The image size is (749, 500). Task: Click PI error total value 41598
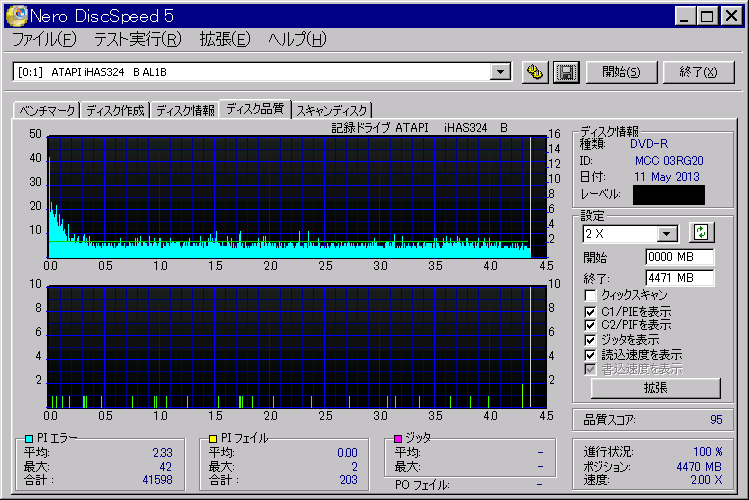tap(158, 480)
